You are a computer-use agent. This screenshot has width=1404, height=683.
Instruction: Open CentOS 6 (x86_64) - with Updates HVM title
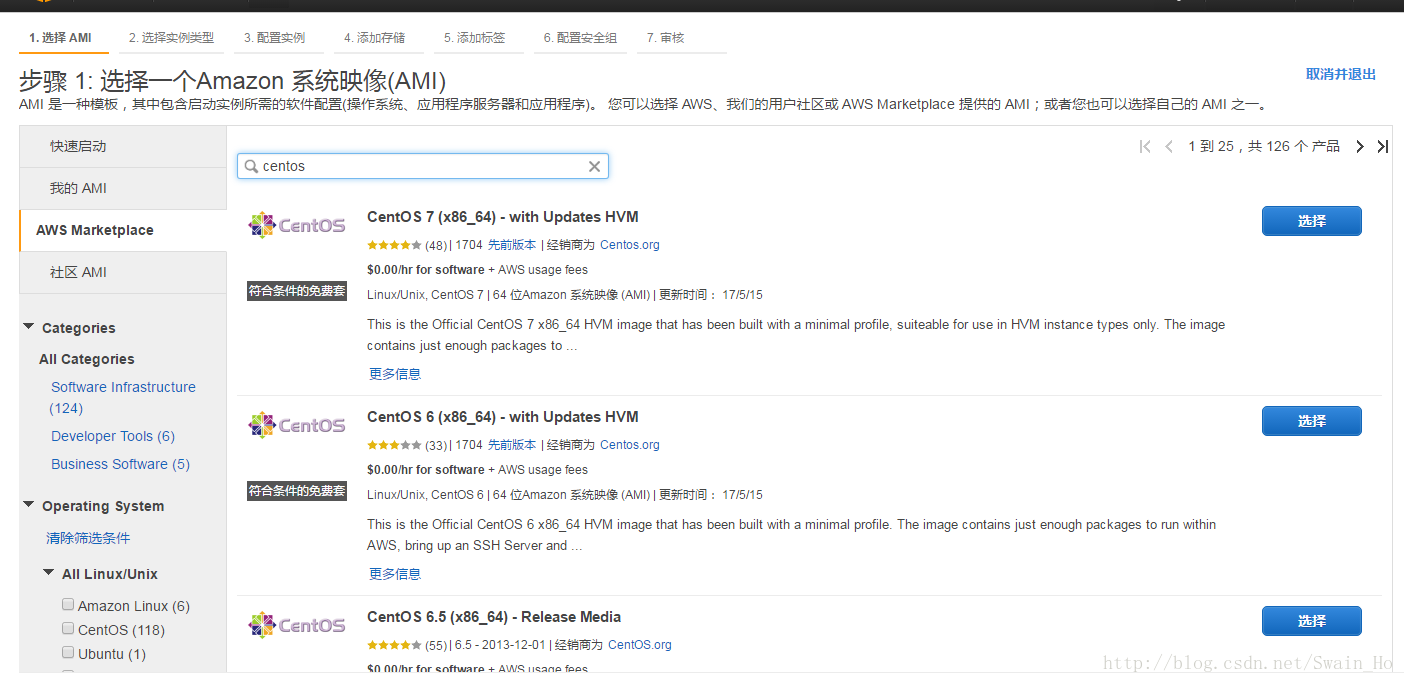click(503, 417)
